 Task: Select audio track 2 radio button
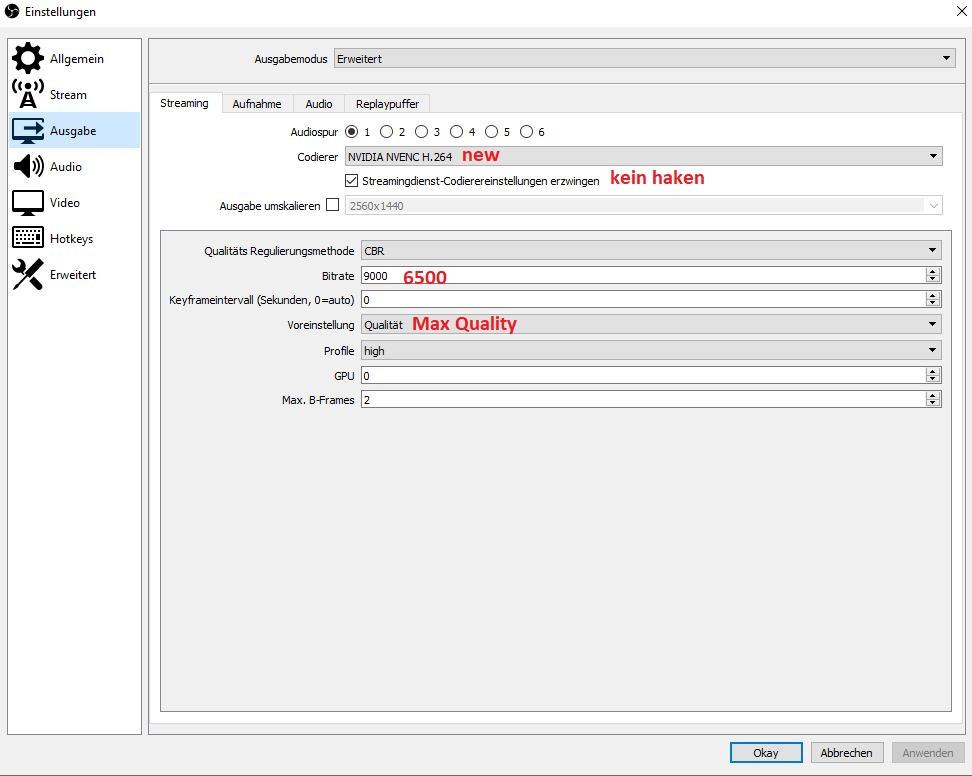[386, 131]
